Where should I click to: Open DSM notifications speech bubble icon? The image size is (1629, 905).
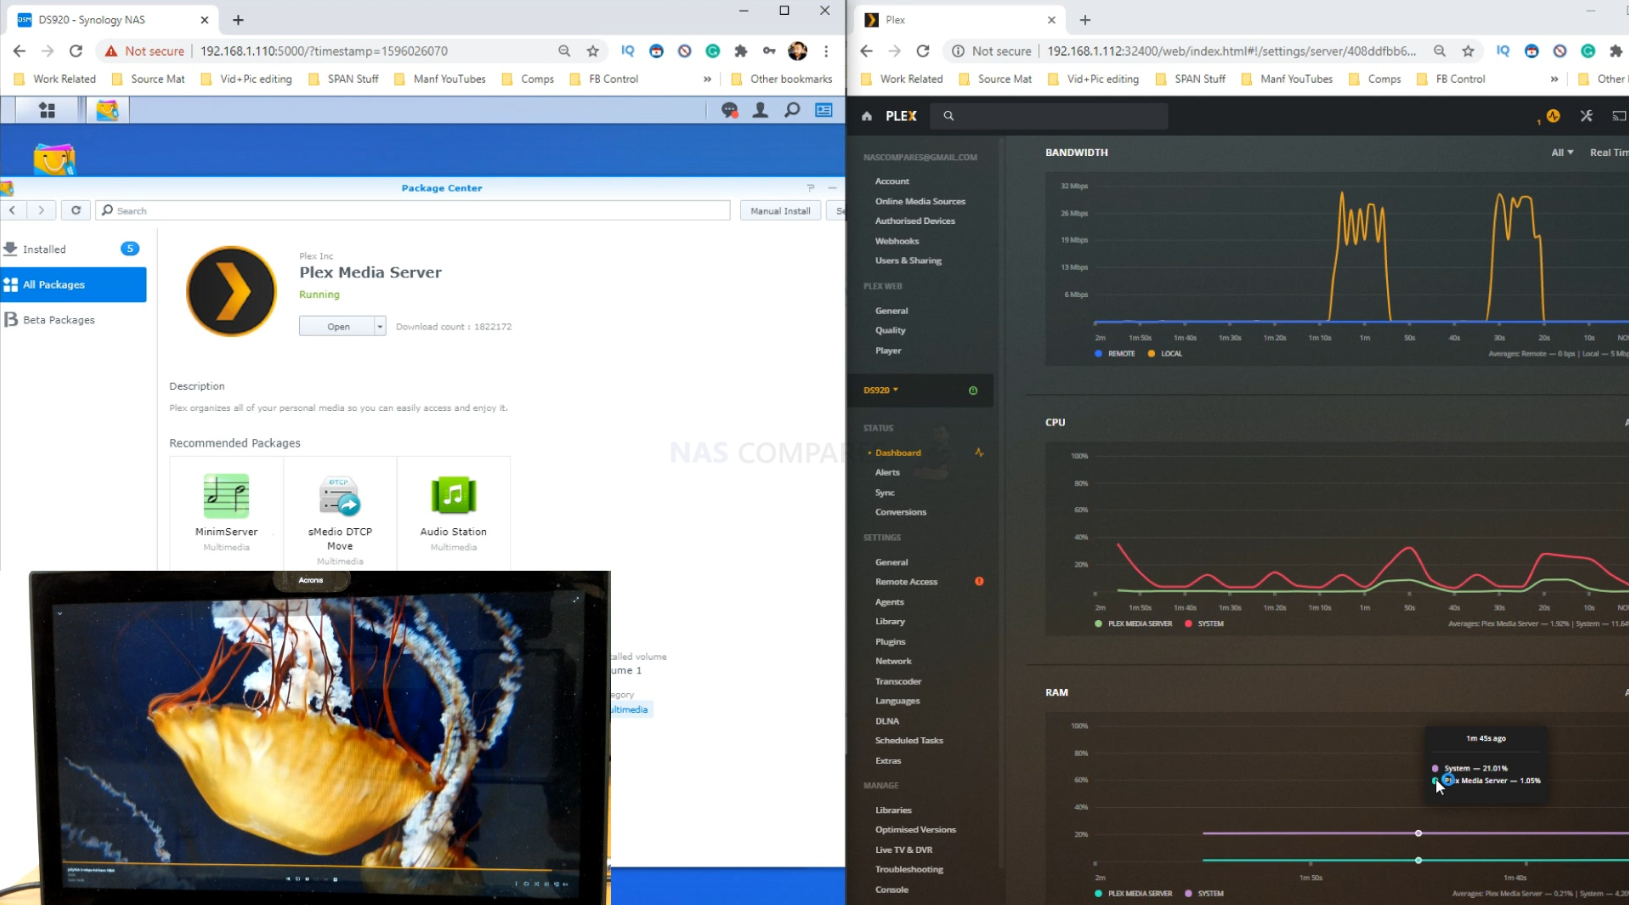click(730, 111)
